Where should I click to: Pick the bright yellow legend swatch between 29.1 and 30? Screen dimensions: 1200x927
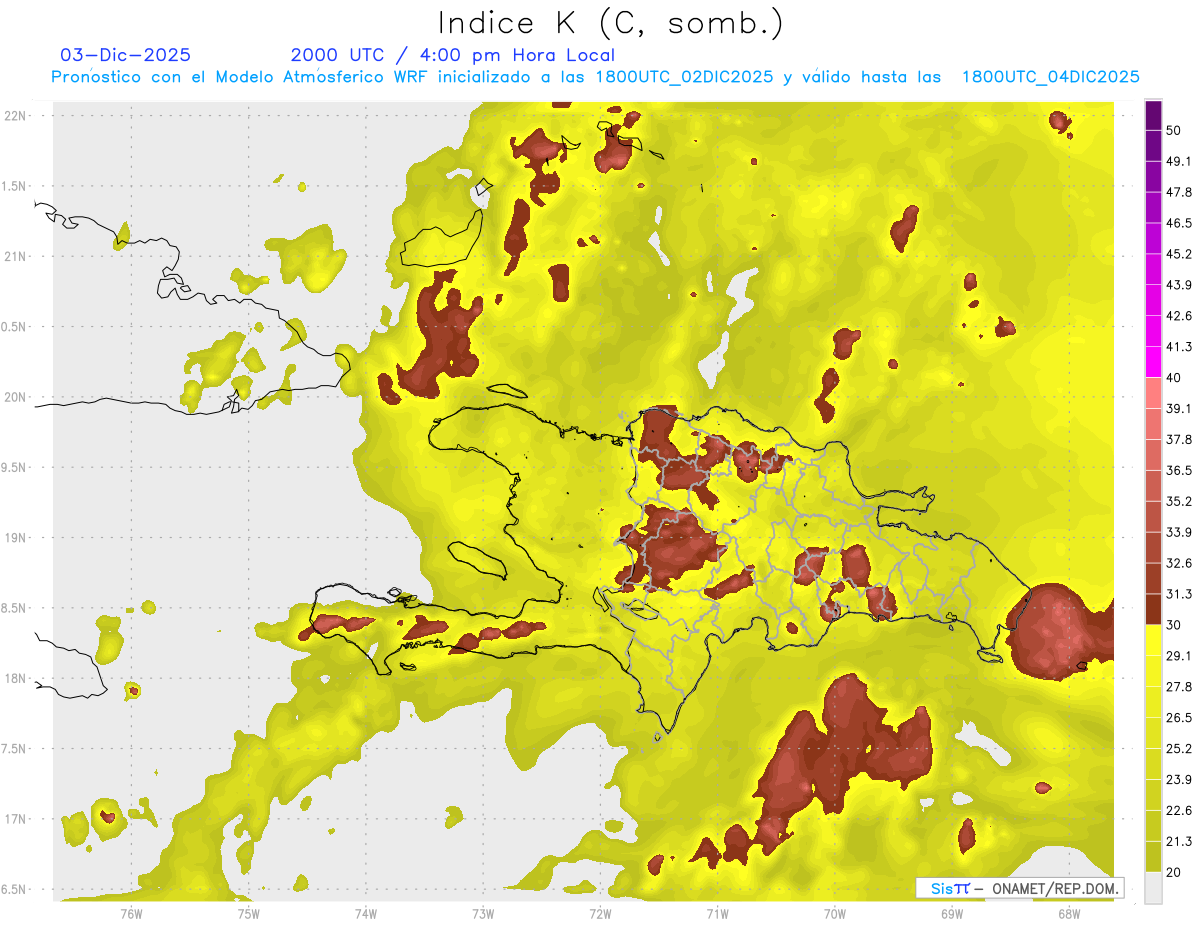[x=1153, y=640]
